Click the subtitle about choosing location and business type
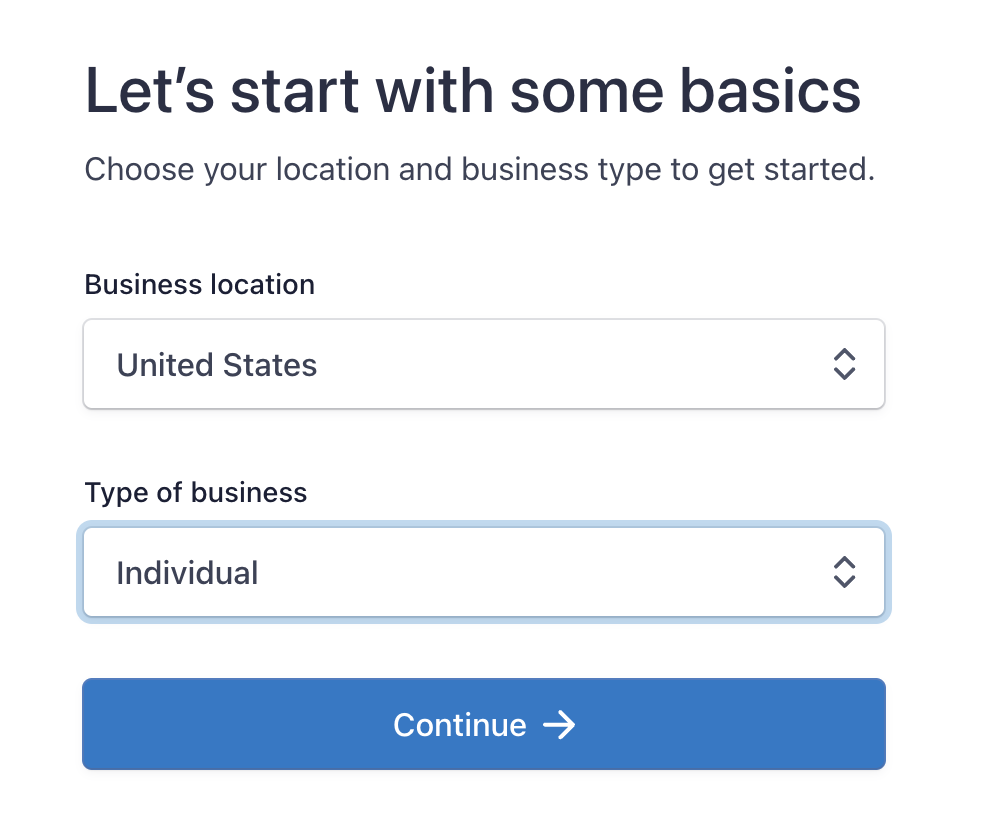 (480, 169)
